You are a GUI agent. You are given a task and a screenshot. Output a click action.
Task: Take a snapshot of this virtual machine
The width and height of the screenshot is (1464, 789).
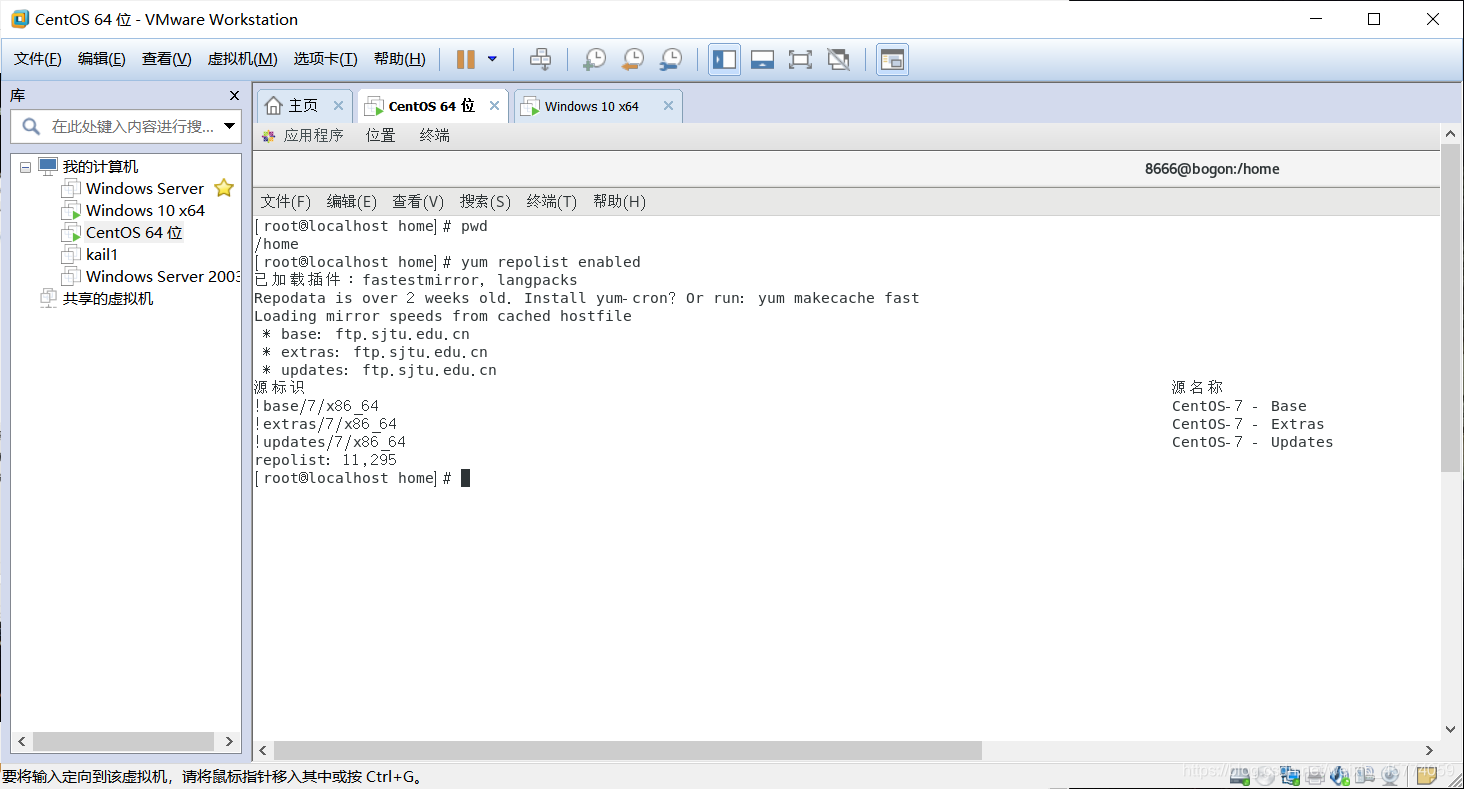click(x=594, y=60)
